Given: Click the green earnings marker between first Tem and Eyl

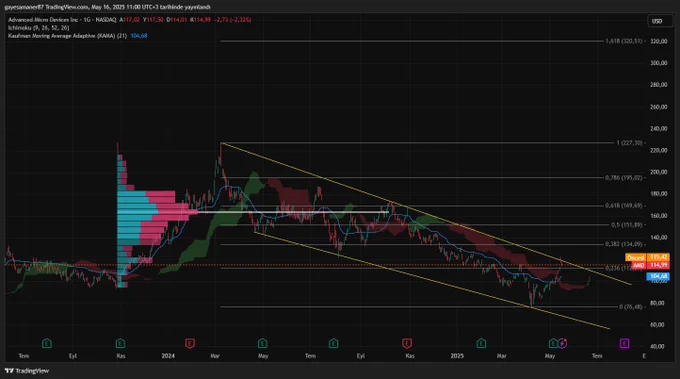Looking at the screenshot, I should point(47,343).
